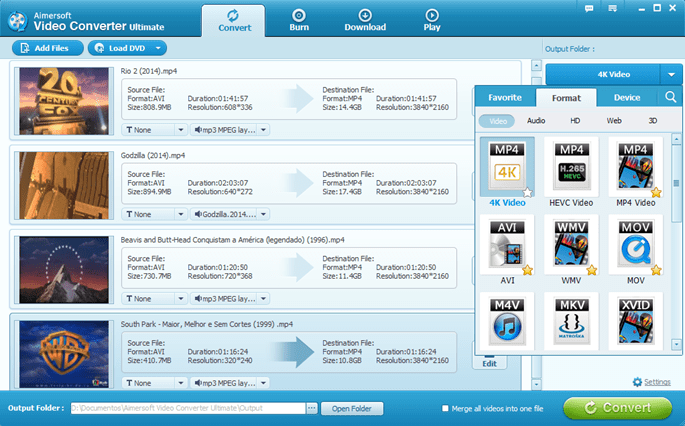Select the MP4 Video format icon

pos(636,168)
